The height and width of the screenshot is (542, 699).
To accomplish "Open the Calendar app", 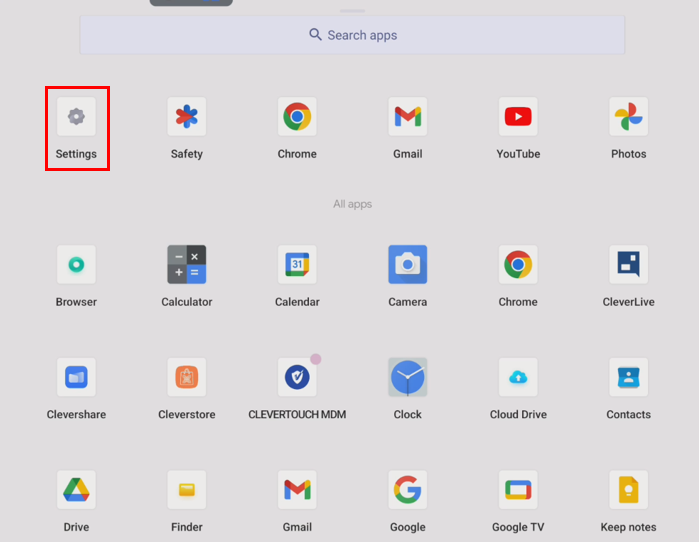I will (297, 265).
